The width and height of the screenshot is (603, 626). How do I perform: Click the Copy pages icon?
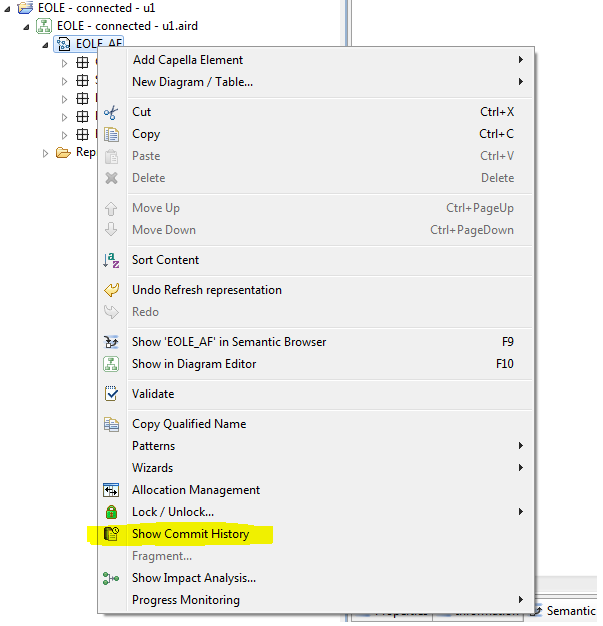pyautogui.click(x=112, y=134)
